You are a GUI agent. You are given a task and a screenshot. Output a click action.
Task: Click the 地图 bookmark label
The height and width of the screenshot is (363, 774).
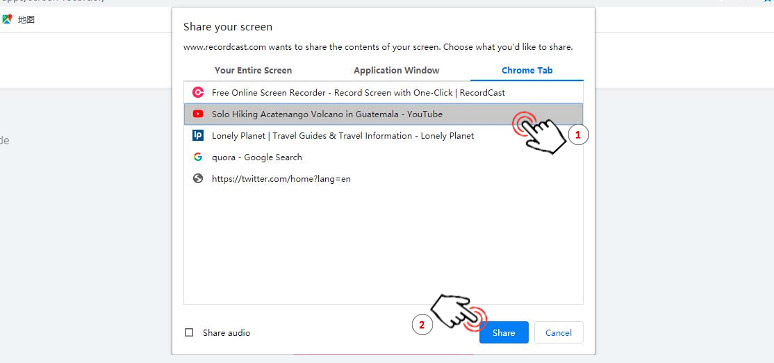tap(26, 20)
